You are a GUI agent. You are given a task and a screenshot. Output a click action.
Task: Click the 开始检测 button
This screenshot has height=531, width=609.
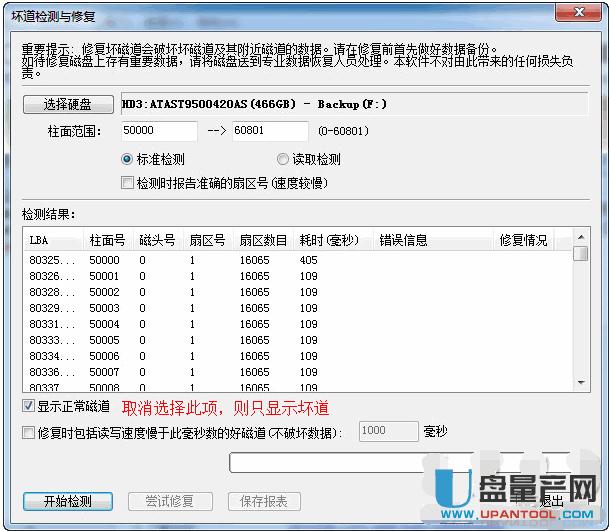pos(67,500)
